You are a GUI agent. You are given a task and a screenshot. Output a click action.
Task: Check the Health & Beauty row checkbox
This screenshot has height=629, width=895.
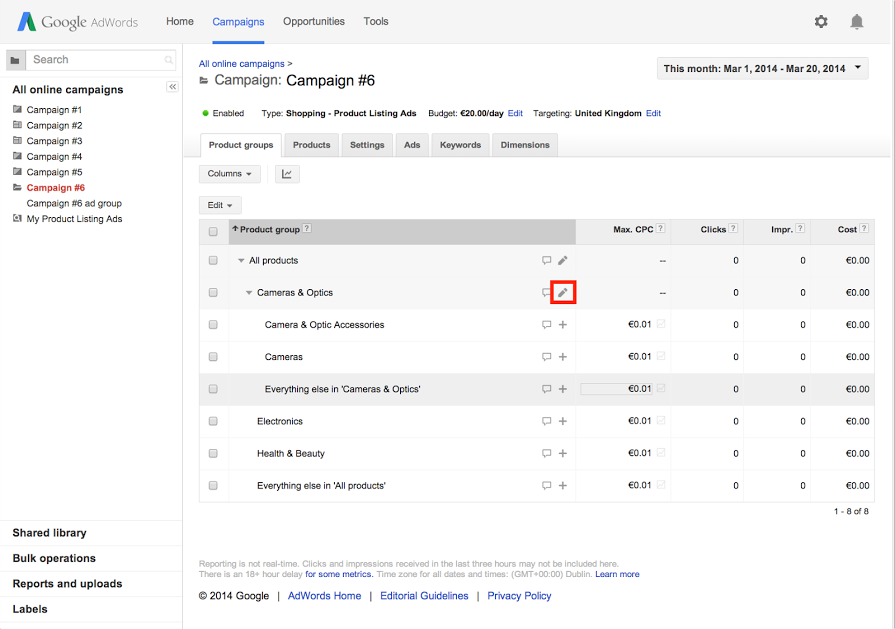(213, 453)
